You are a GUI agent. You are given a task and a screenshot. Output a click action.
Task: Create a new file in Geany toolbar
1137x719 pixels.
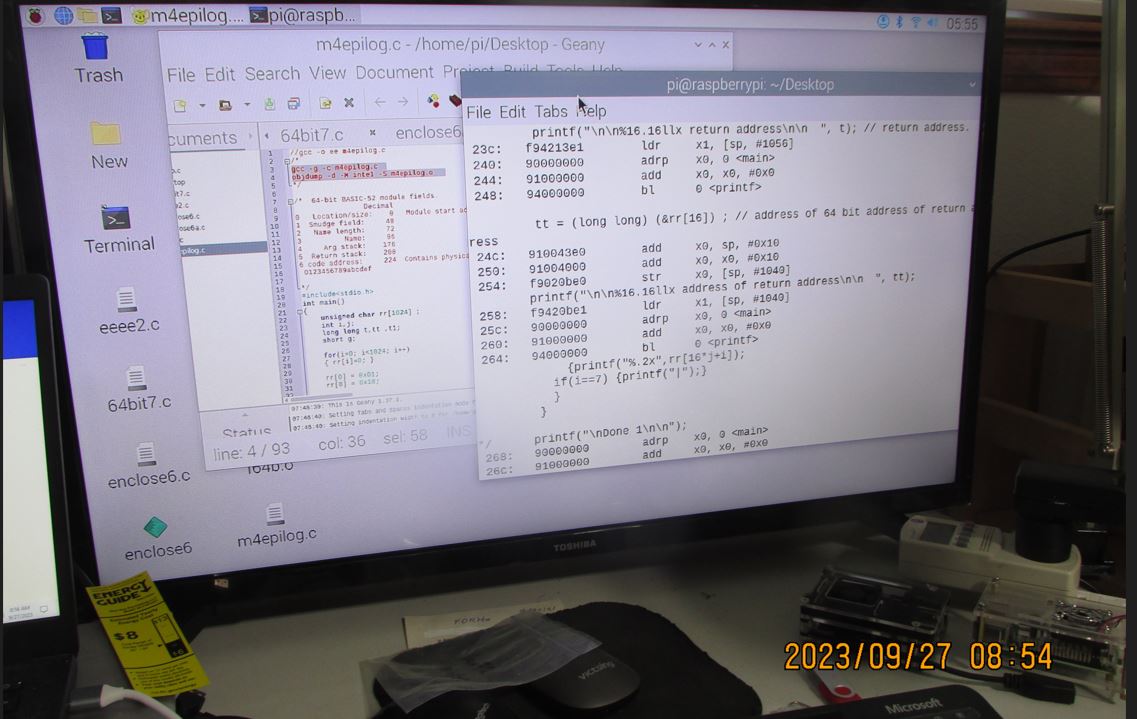tap(180, 106)
